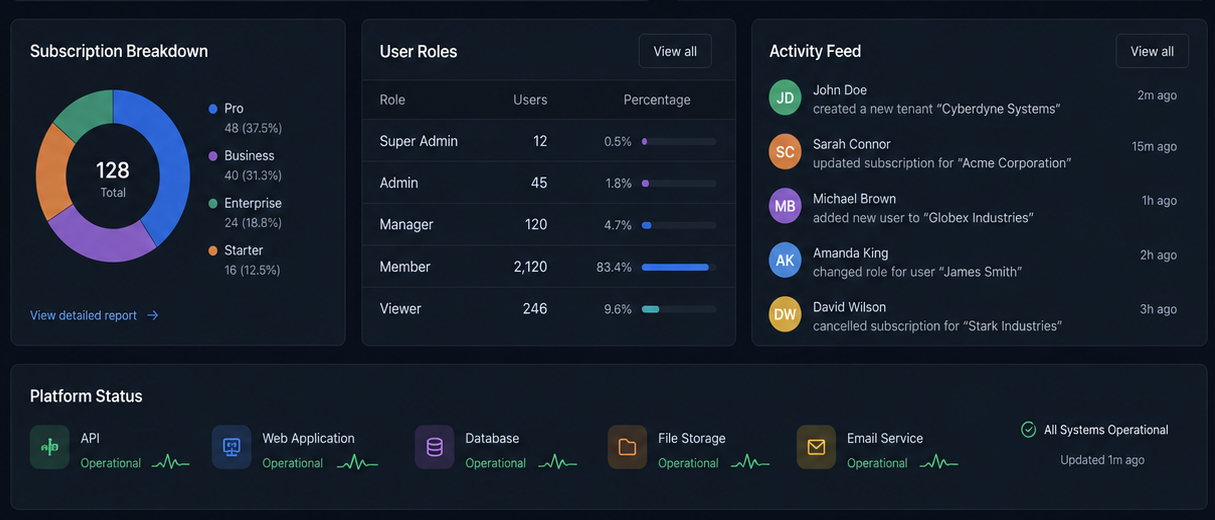Image resolution: width=1215 pixels, height=520 pixels.
Task: Select the Viewer role name
Action: pos(400,309)
